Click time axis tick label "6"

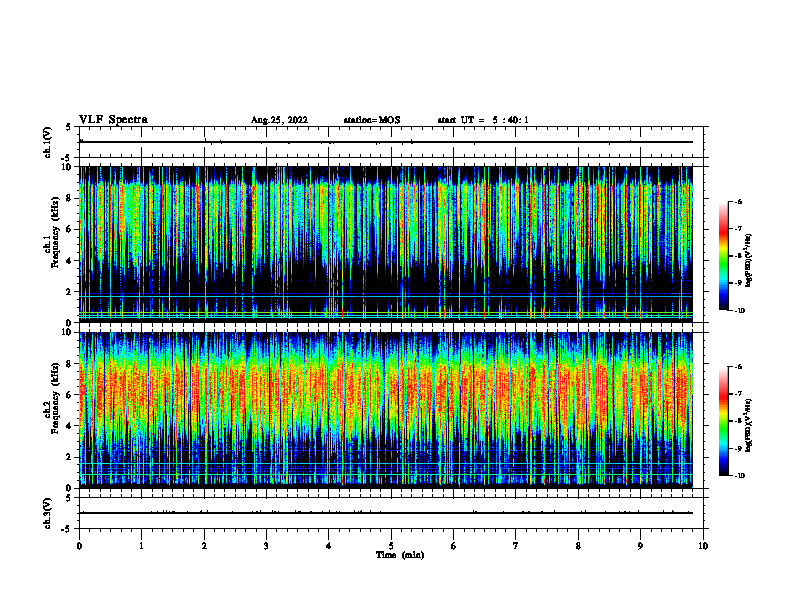pyautogui.click(x=454, y=546)
